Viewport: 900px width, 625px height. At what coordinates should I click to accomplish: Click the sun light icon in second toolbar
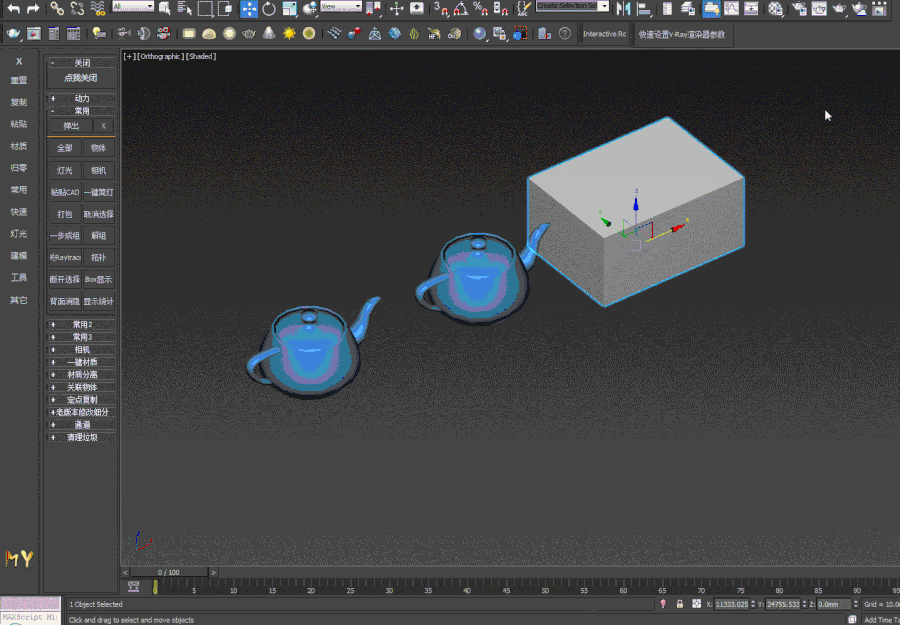point(289,33)
